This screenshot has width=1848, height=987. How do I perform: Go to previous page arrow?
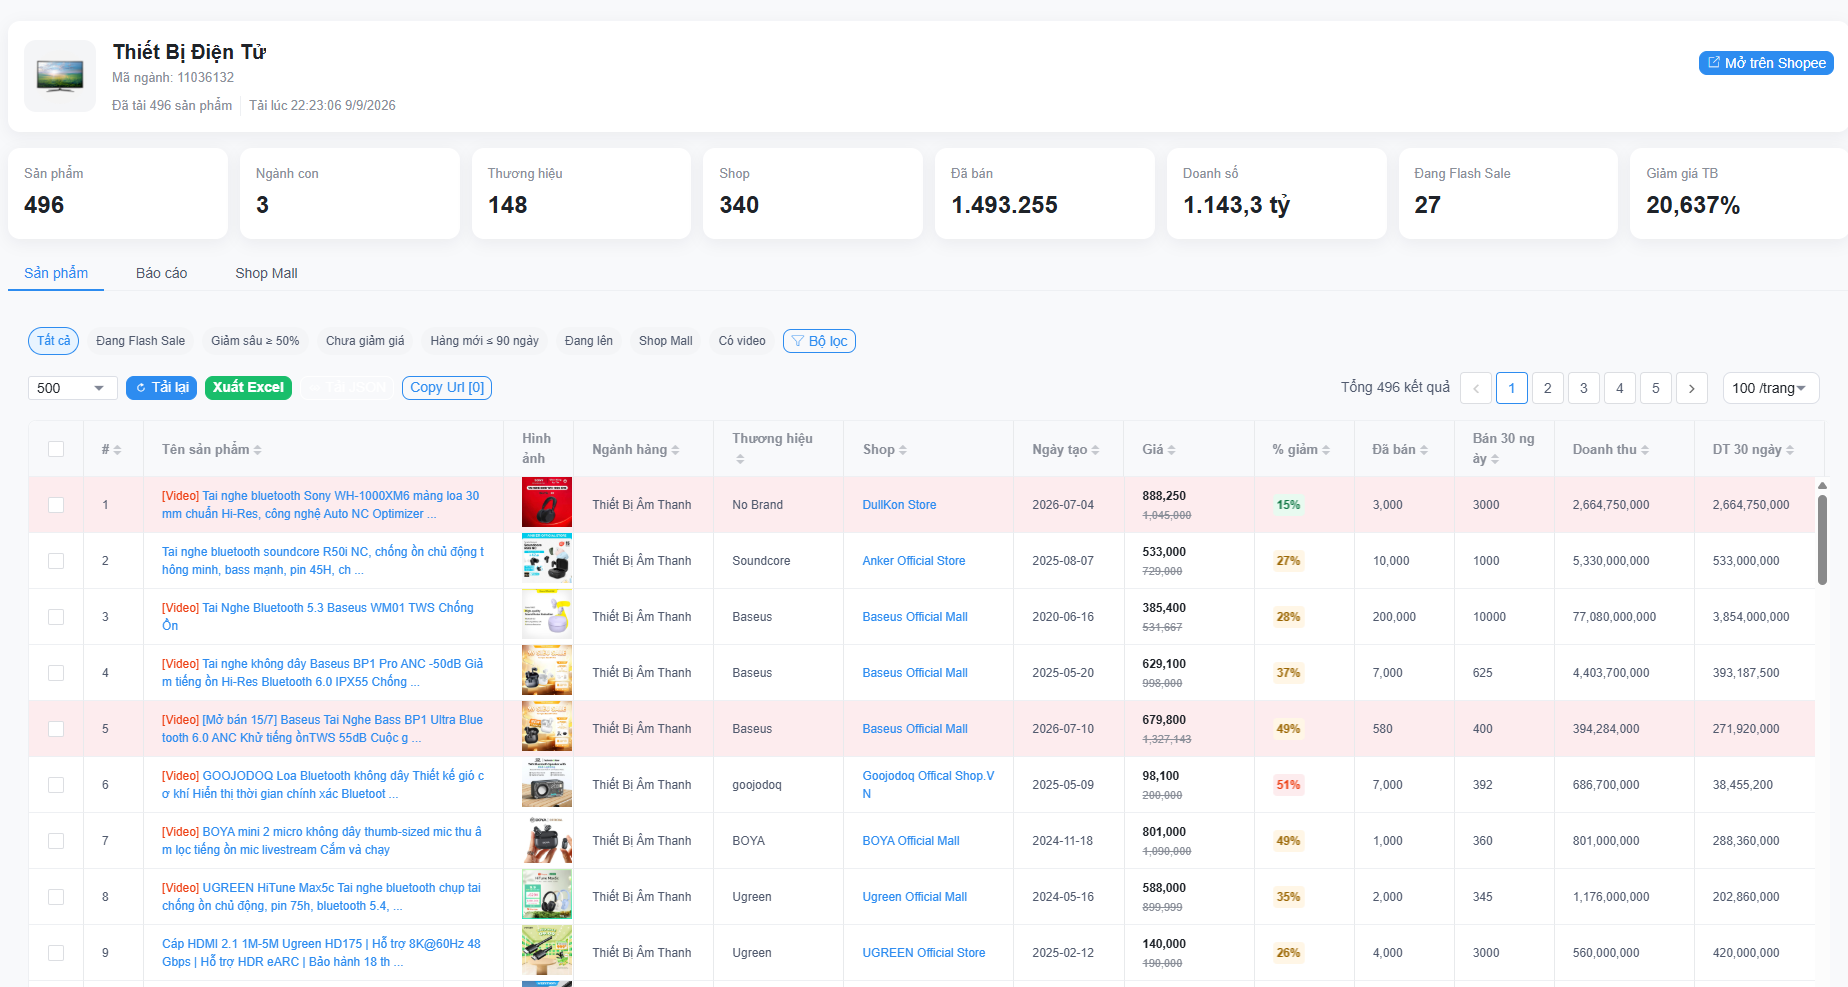pyautogui.click(x=1476, y=388)
